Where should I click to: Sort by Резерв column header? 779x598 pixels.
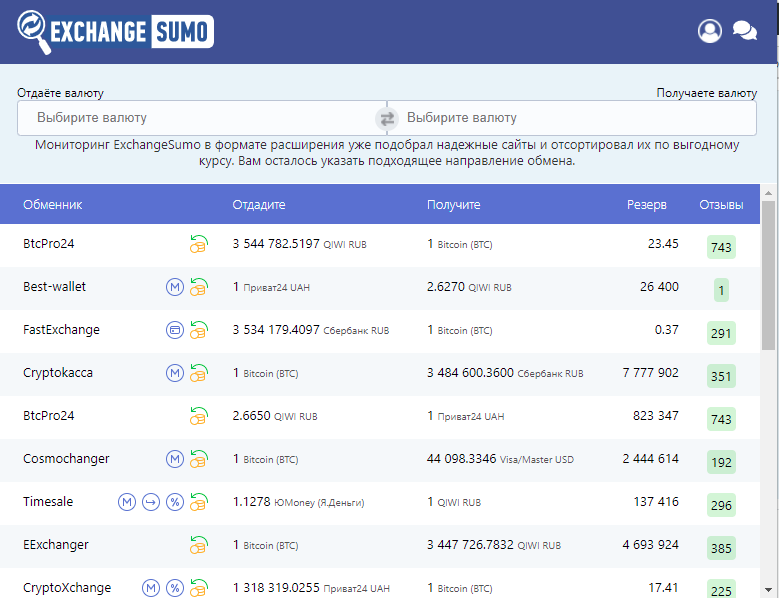click(x=646, y=205)
